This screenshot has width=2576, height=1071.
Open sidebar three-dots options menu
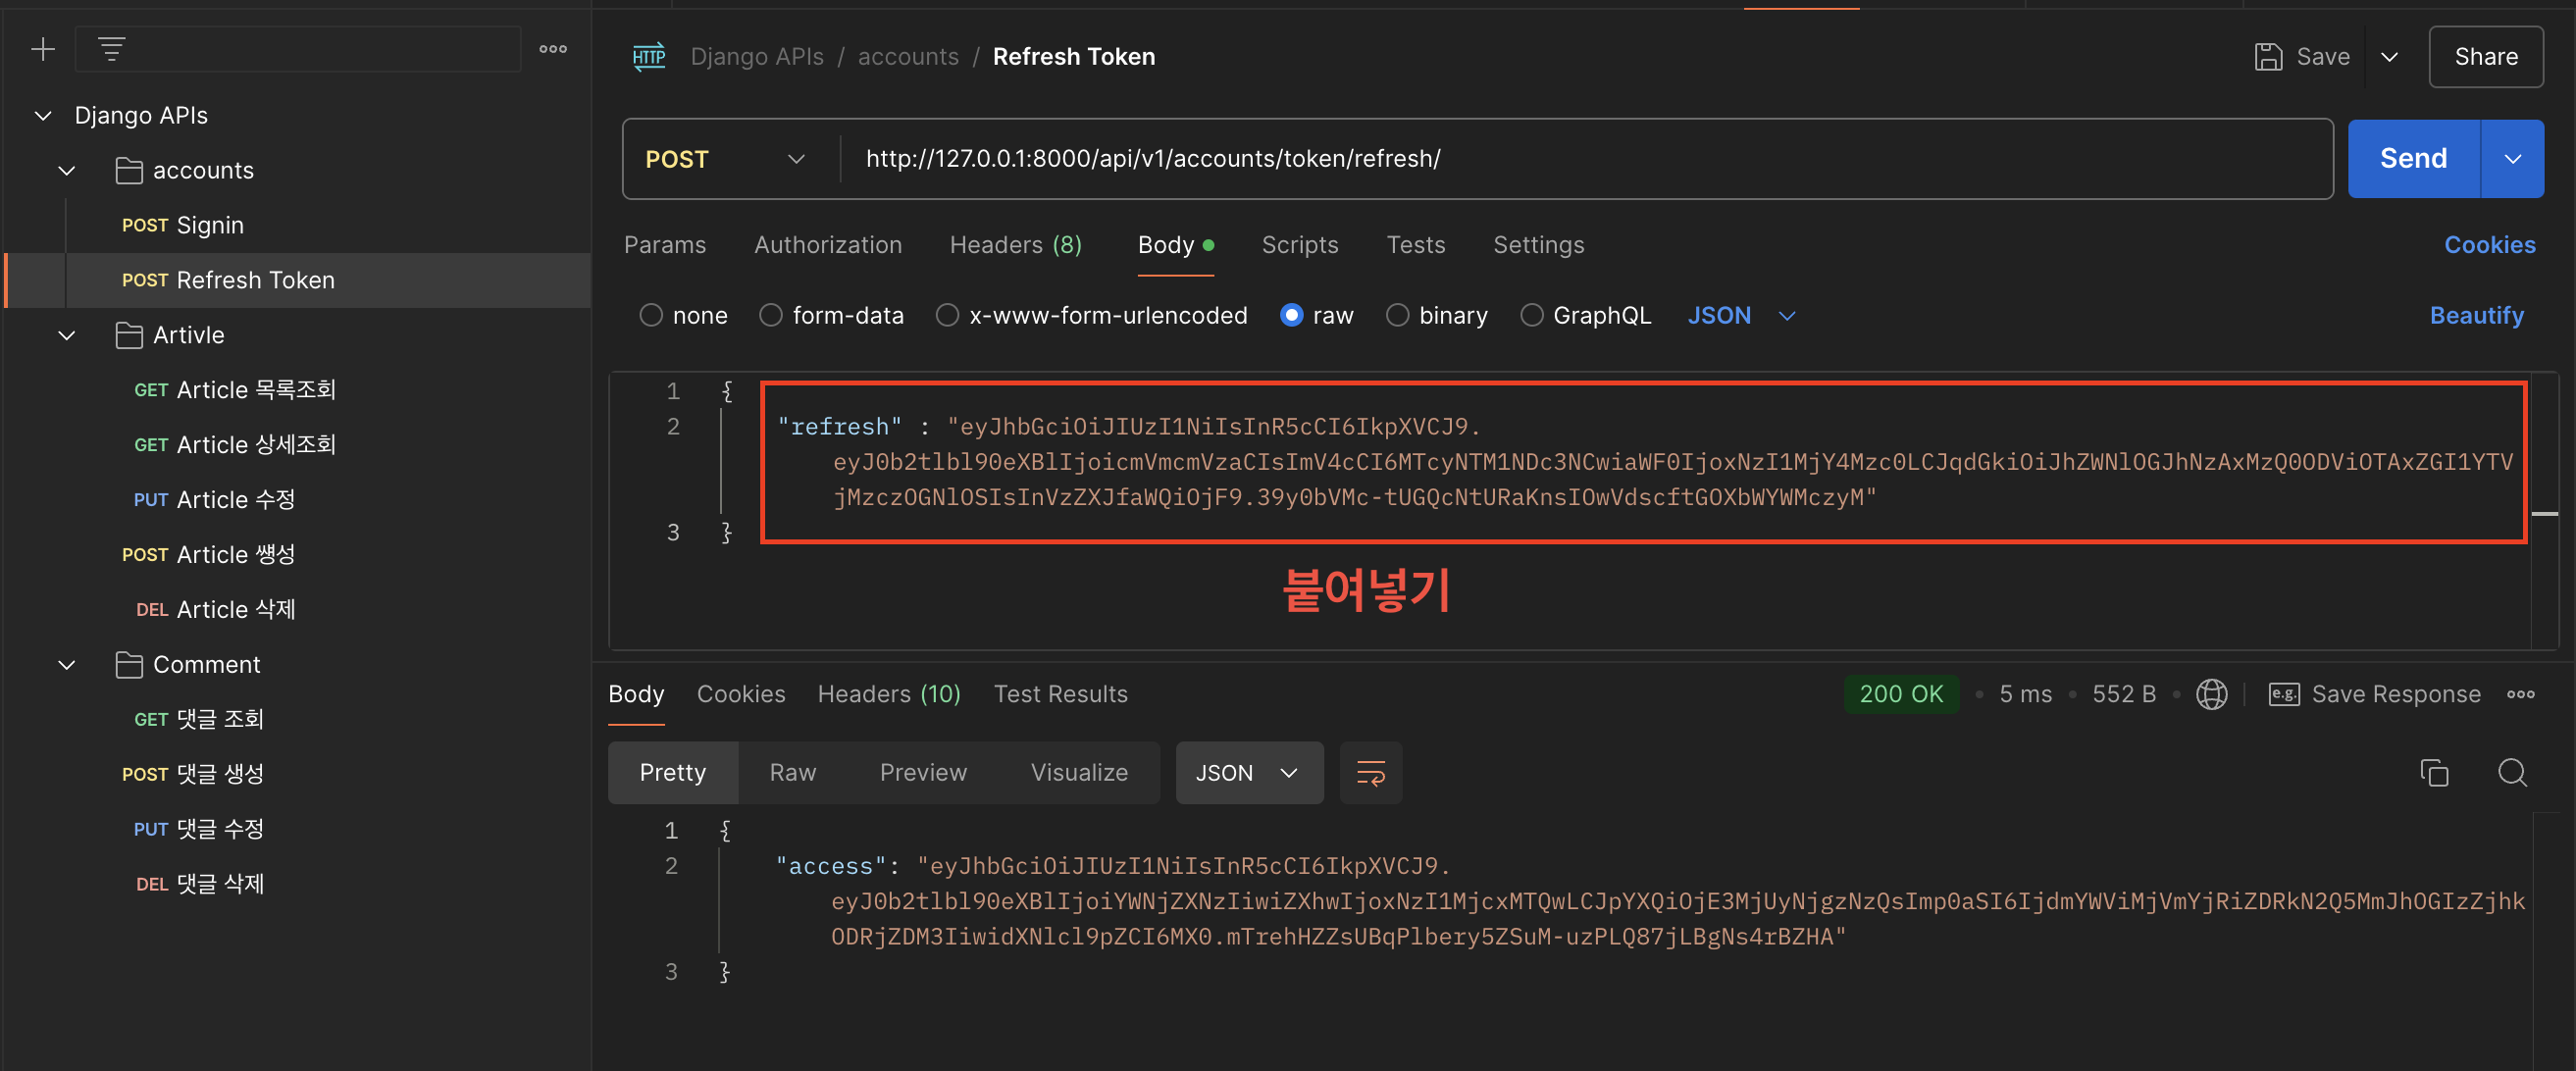(553, 49)
